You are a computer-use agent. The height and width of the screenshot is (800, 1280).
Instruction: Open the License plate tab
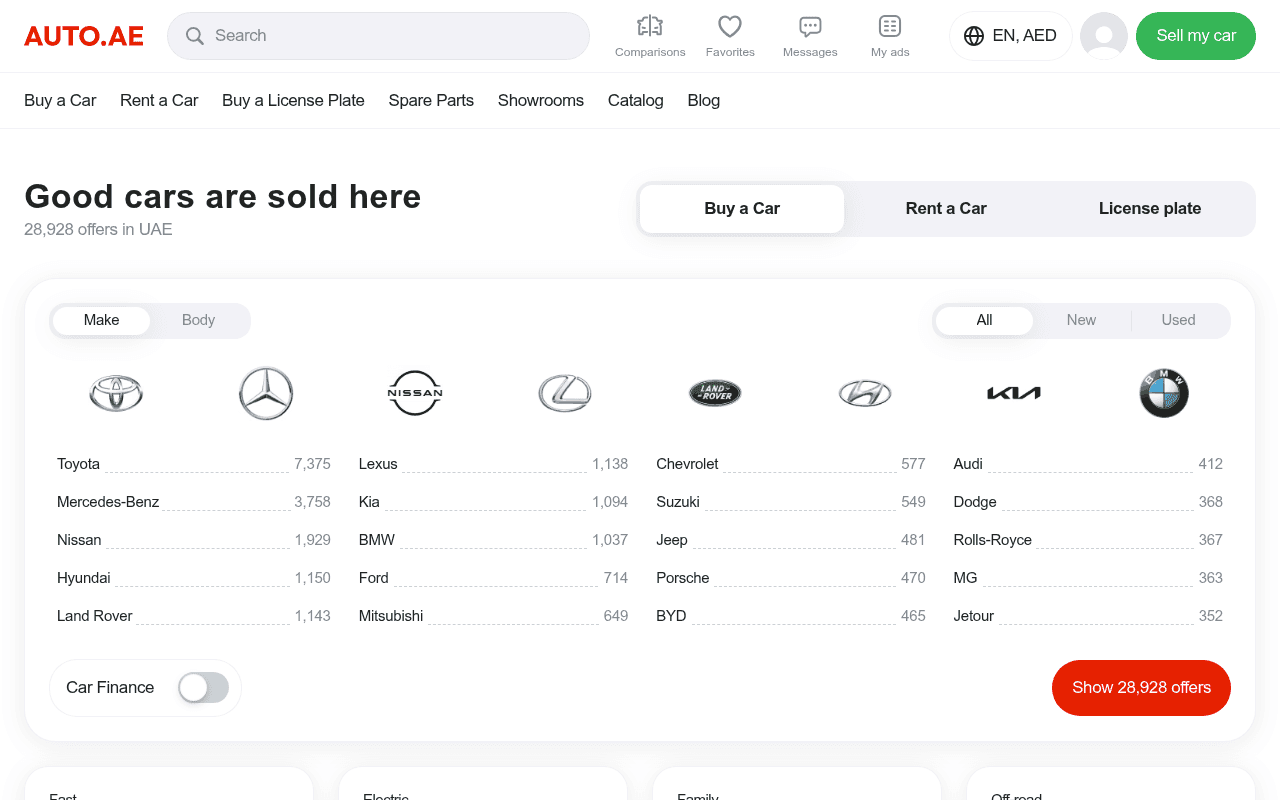(x=1150, y=208)
